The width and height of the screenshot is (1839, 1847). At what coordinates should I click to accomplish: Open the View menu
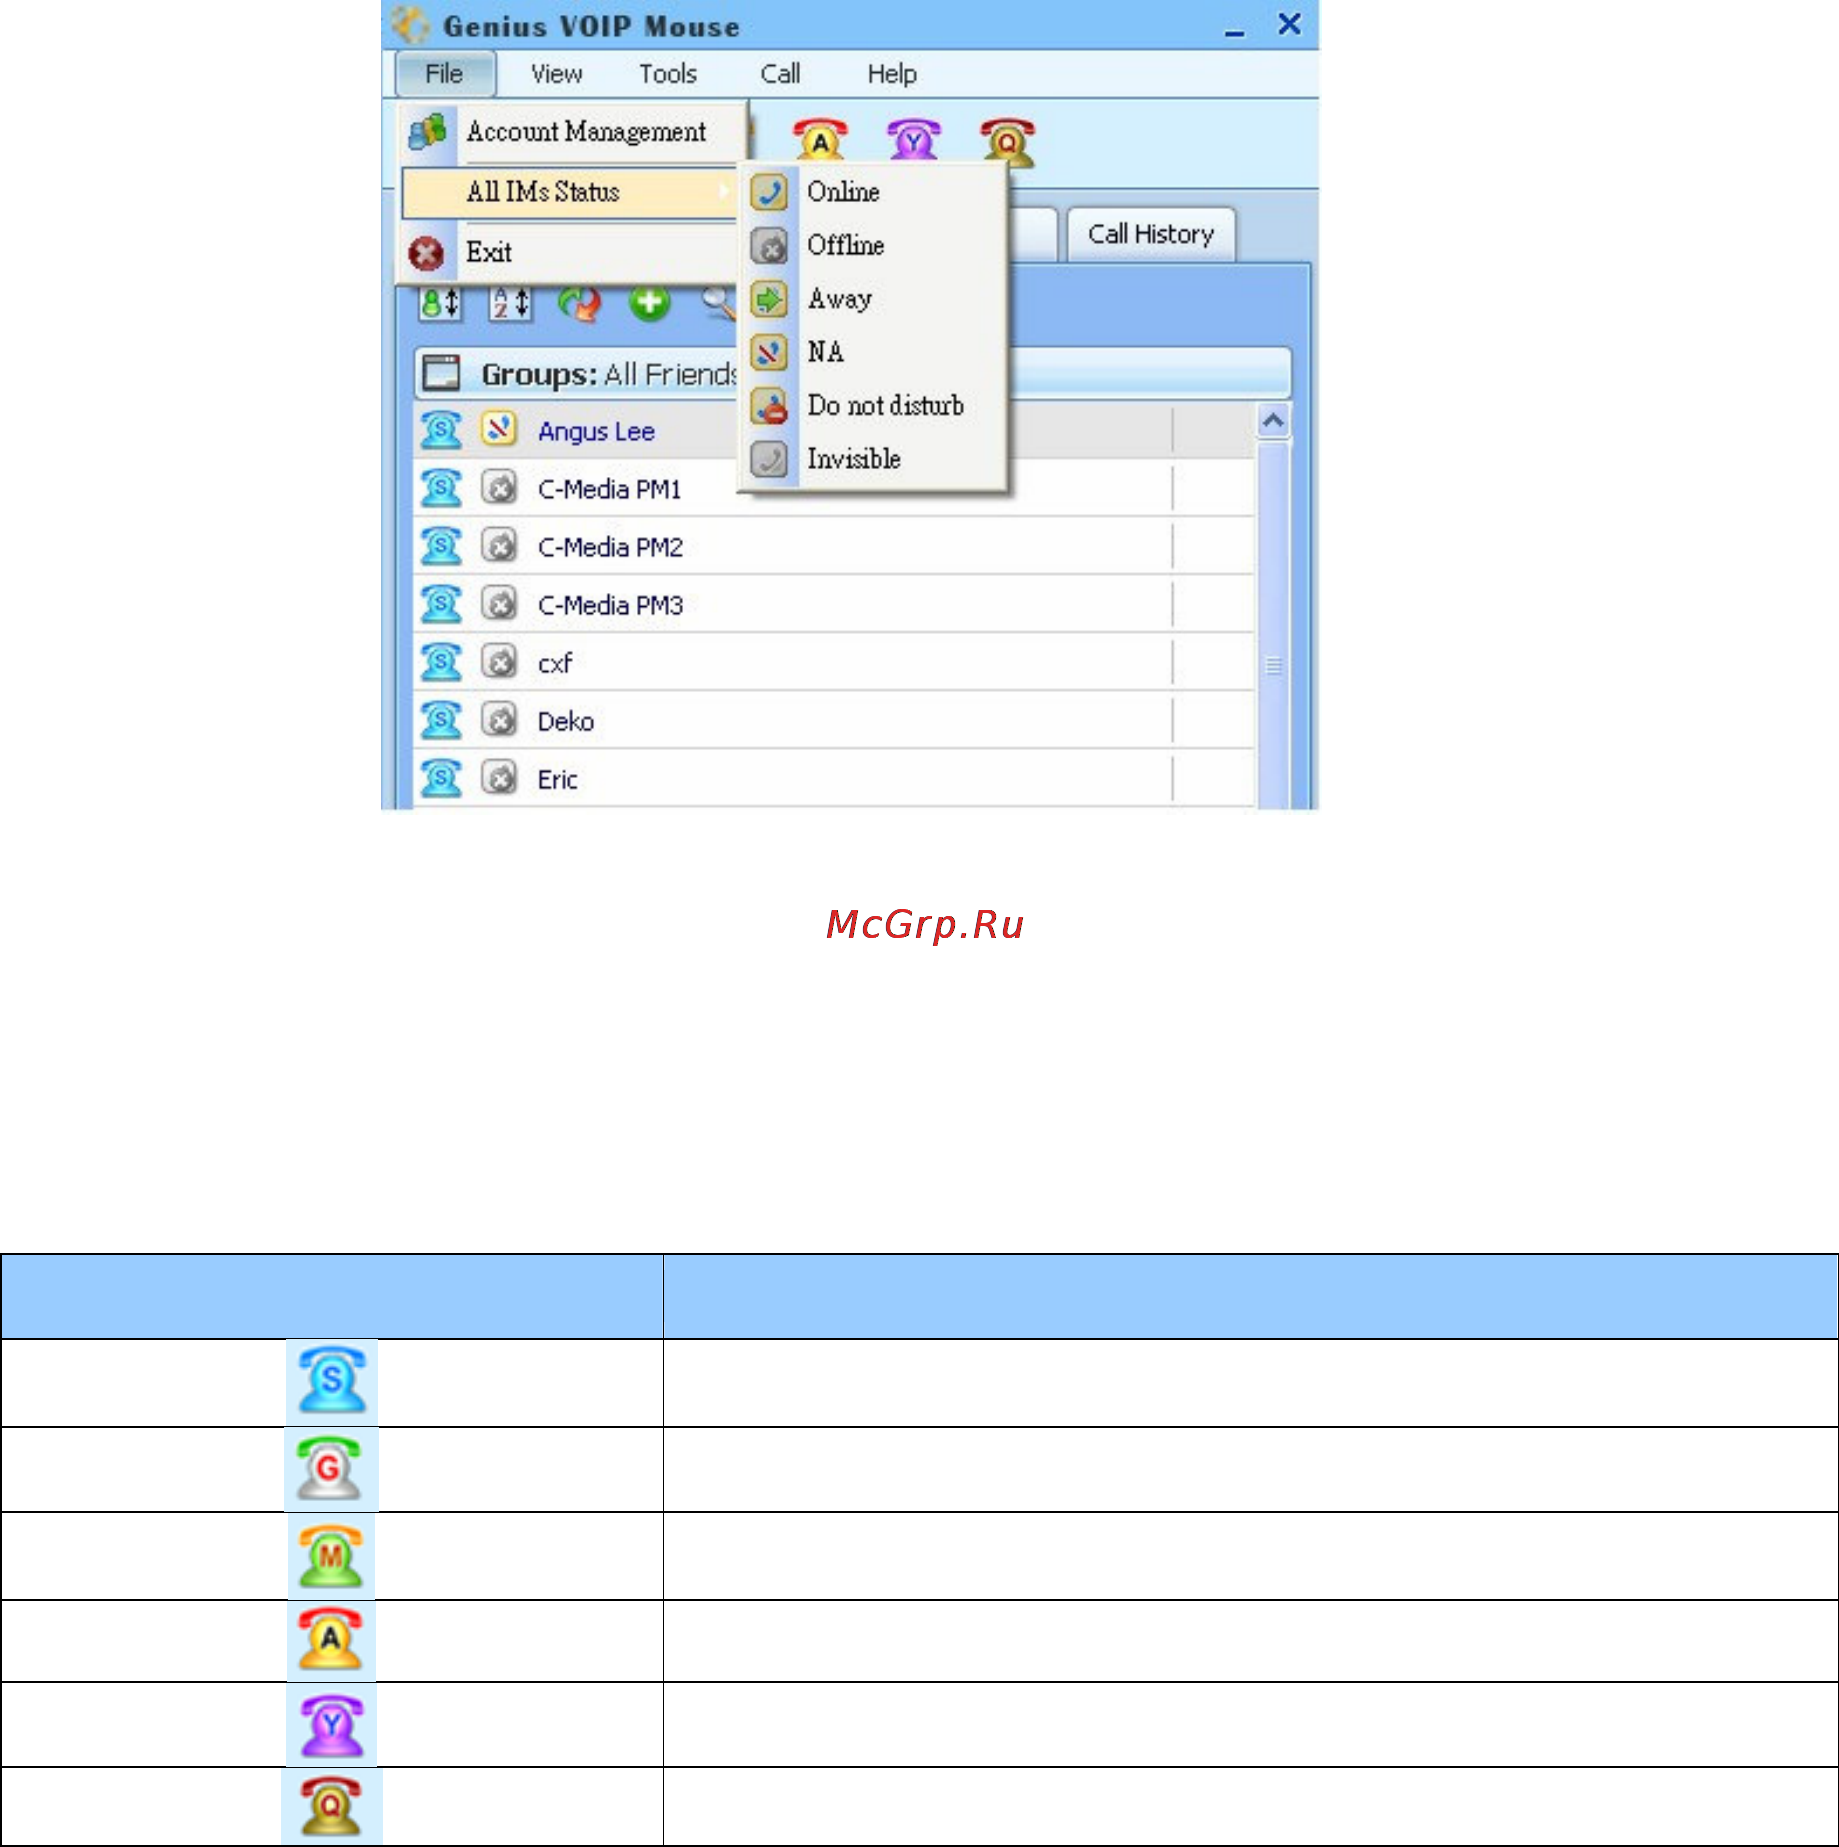pyautogui.click(x=556, y=74)
